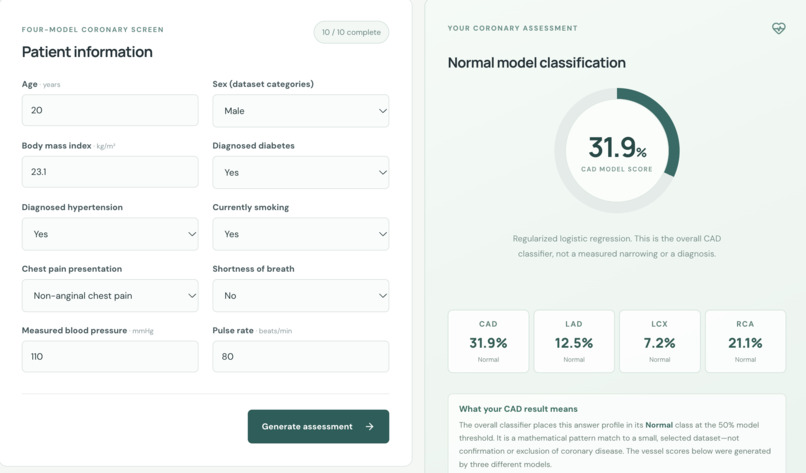
Task: Select the LCX 7.2% score card
Action: pyautogui.click(x=660, y=341)
